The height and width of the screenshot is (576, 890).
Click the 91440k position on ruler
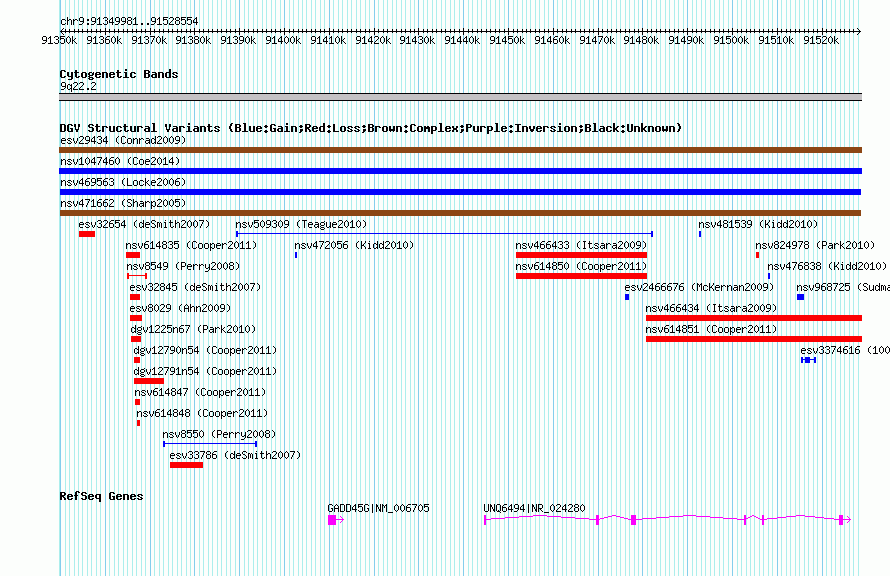pos(462,39)
